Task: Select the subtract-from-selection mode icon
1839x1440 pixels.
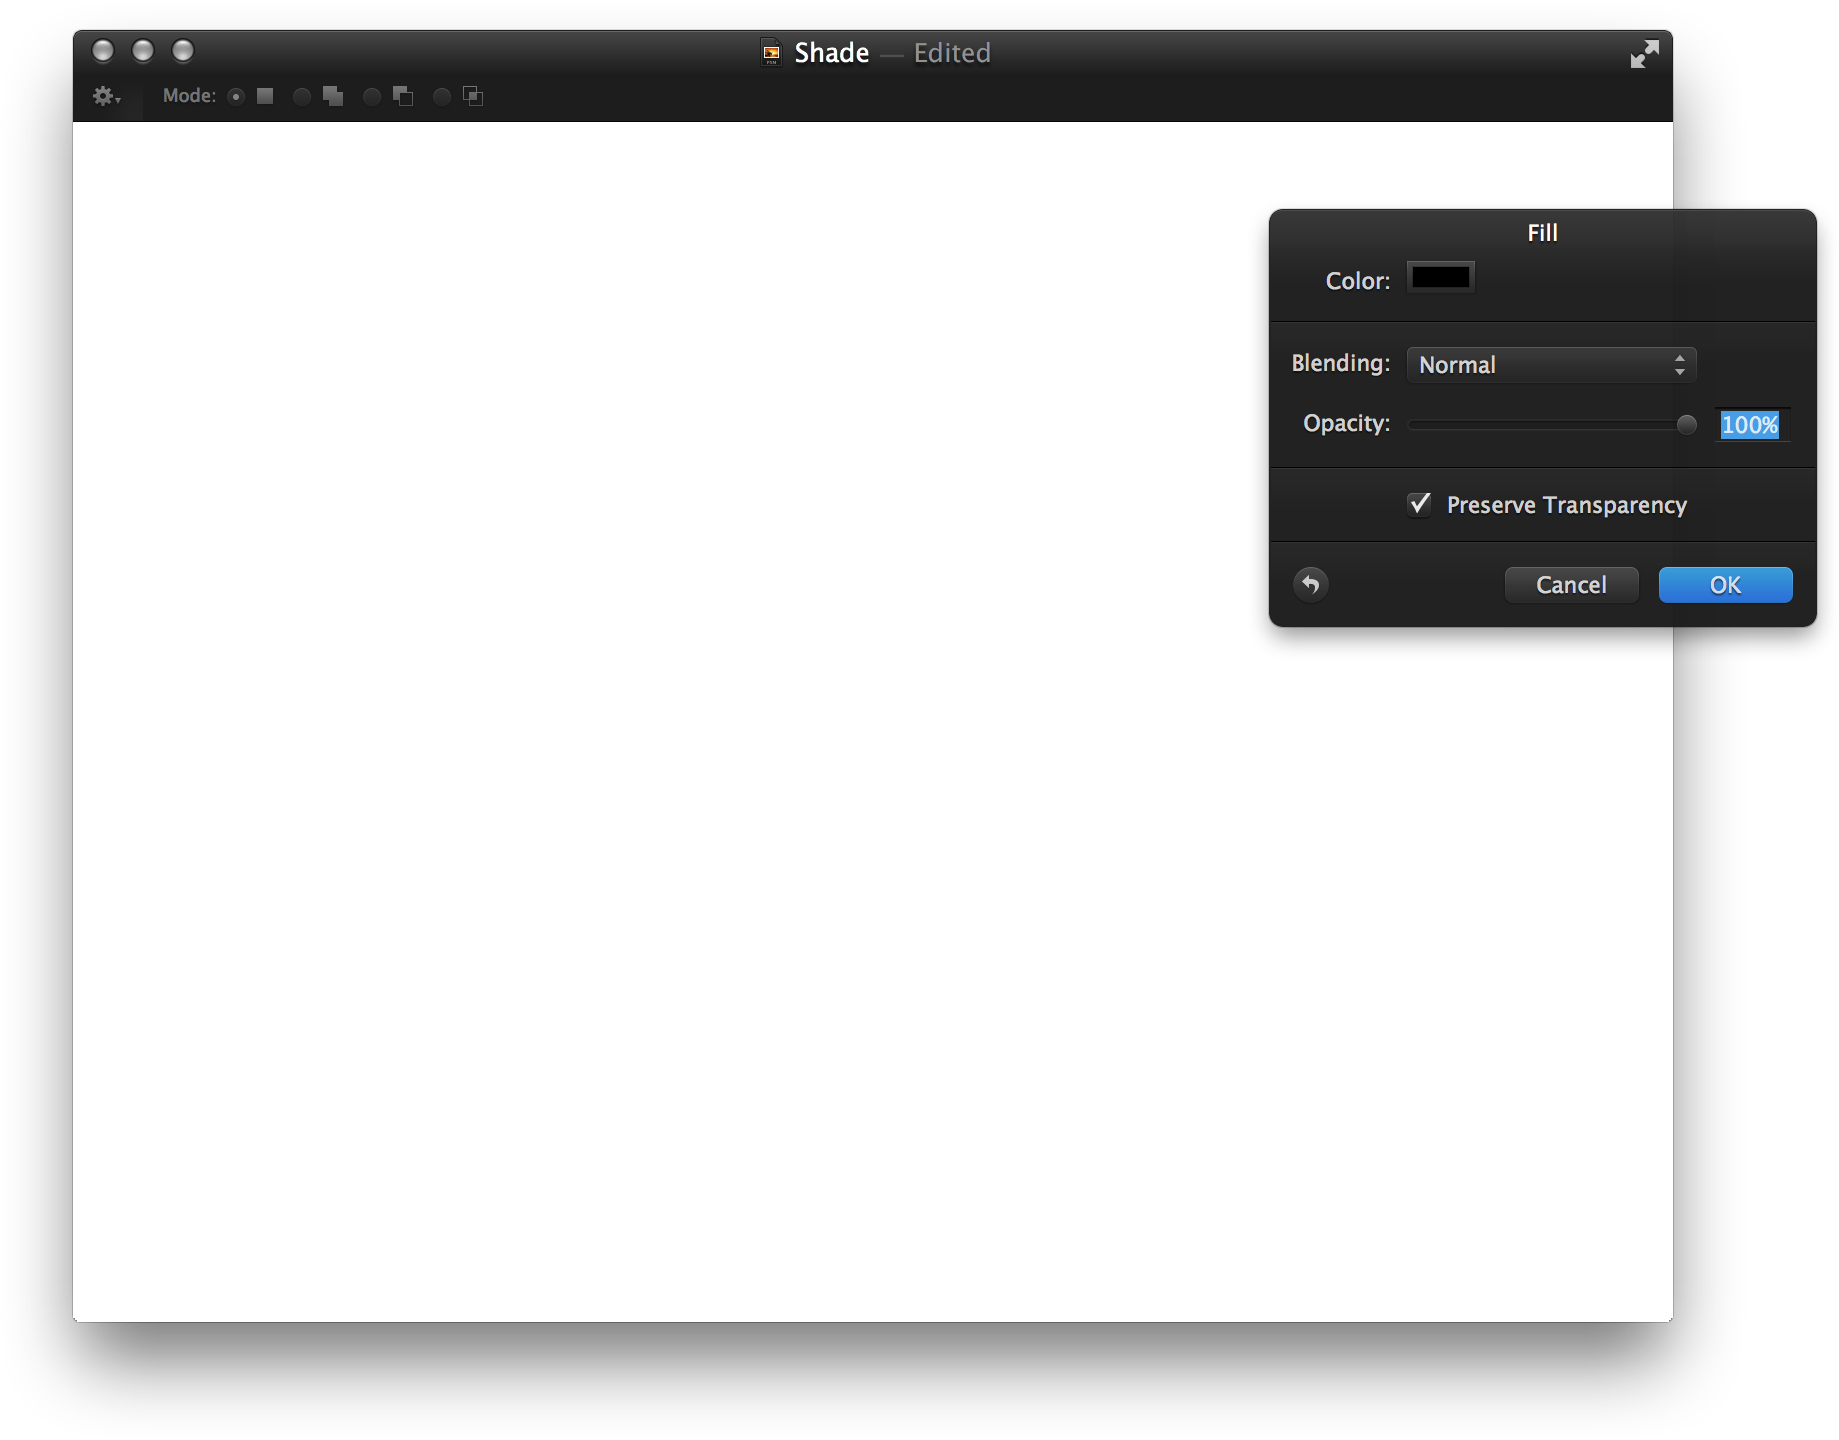Action: click(x=403, y=96)
